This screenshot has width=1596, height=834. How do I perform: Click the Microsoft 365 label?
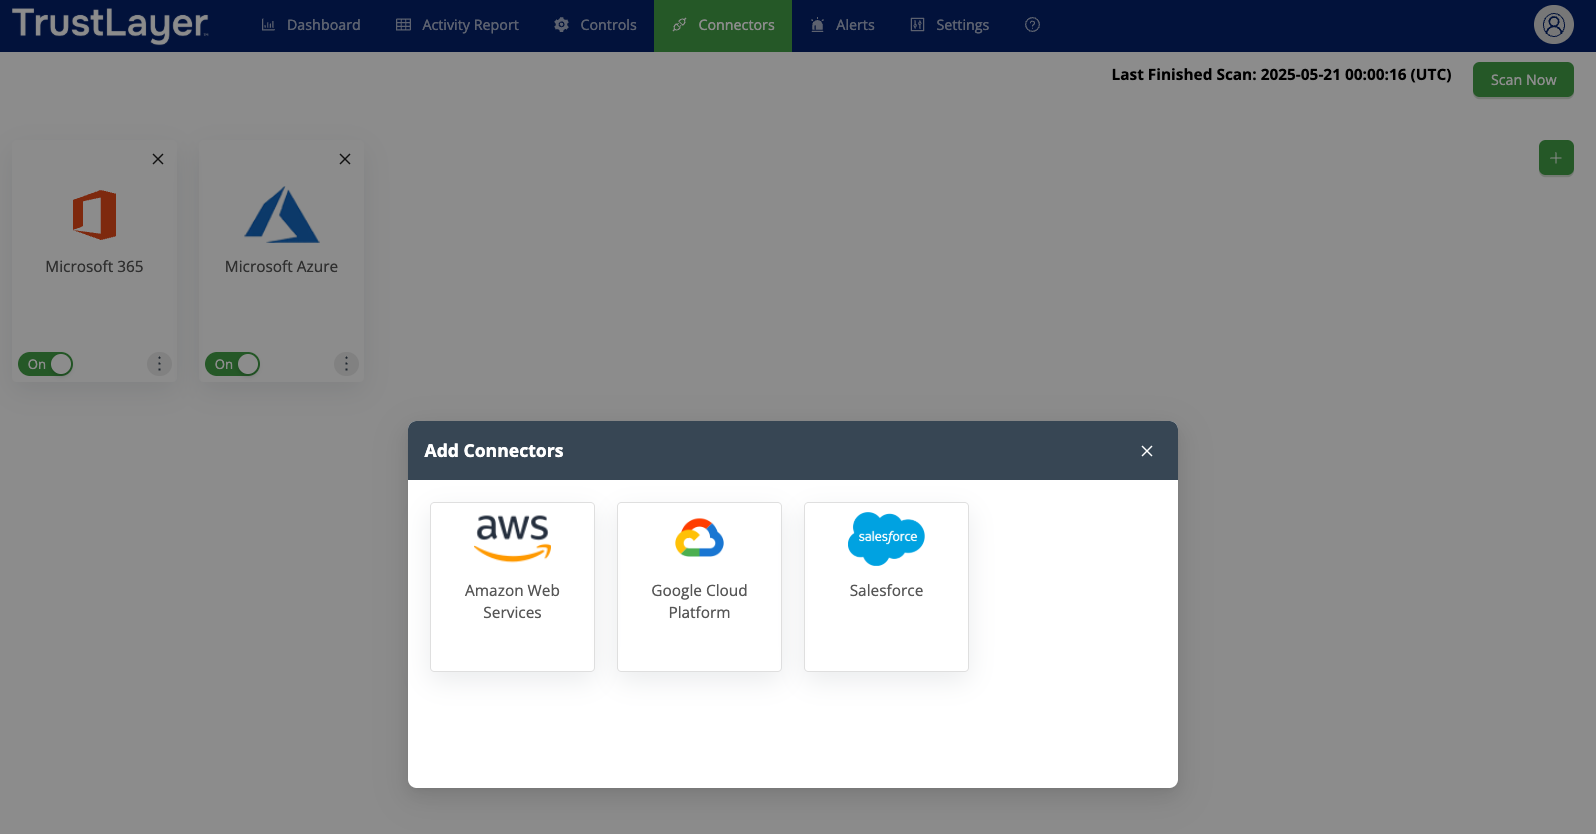click(94, 267)
